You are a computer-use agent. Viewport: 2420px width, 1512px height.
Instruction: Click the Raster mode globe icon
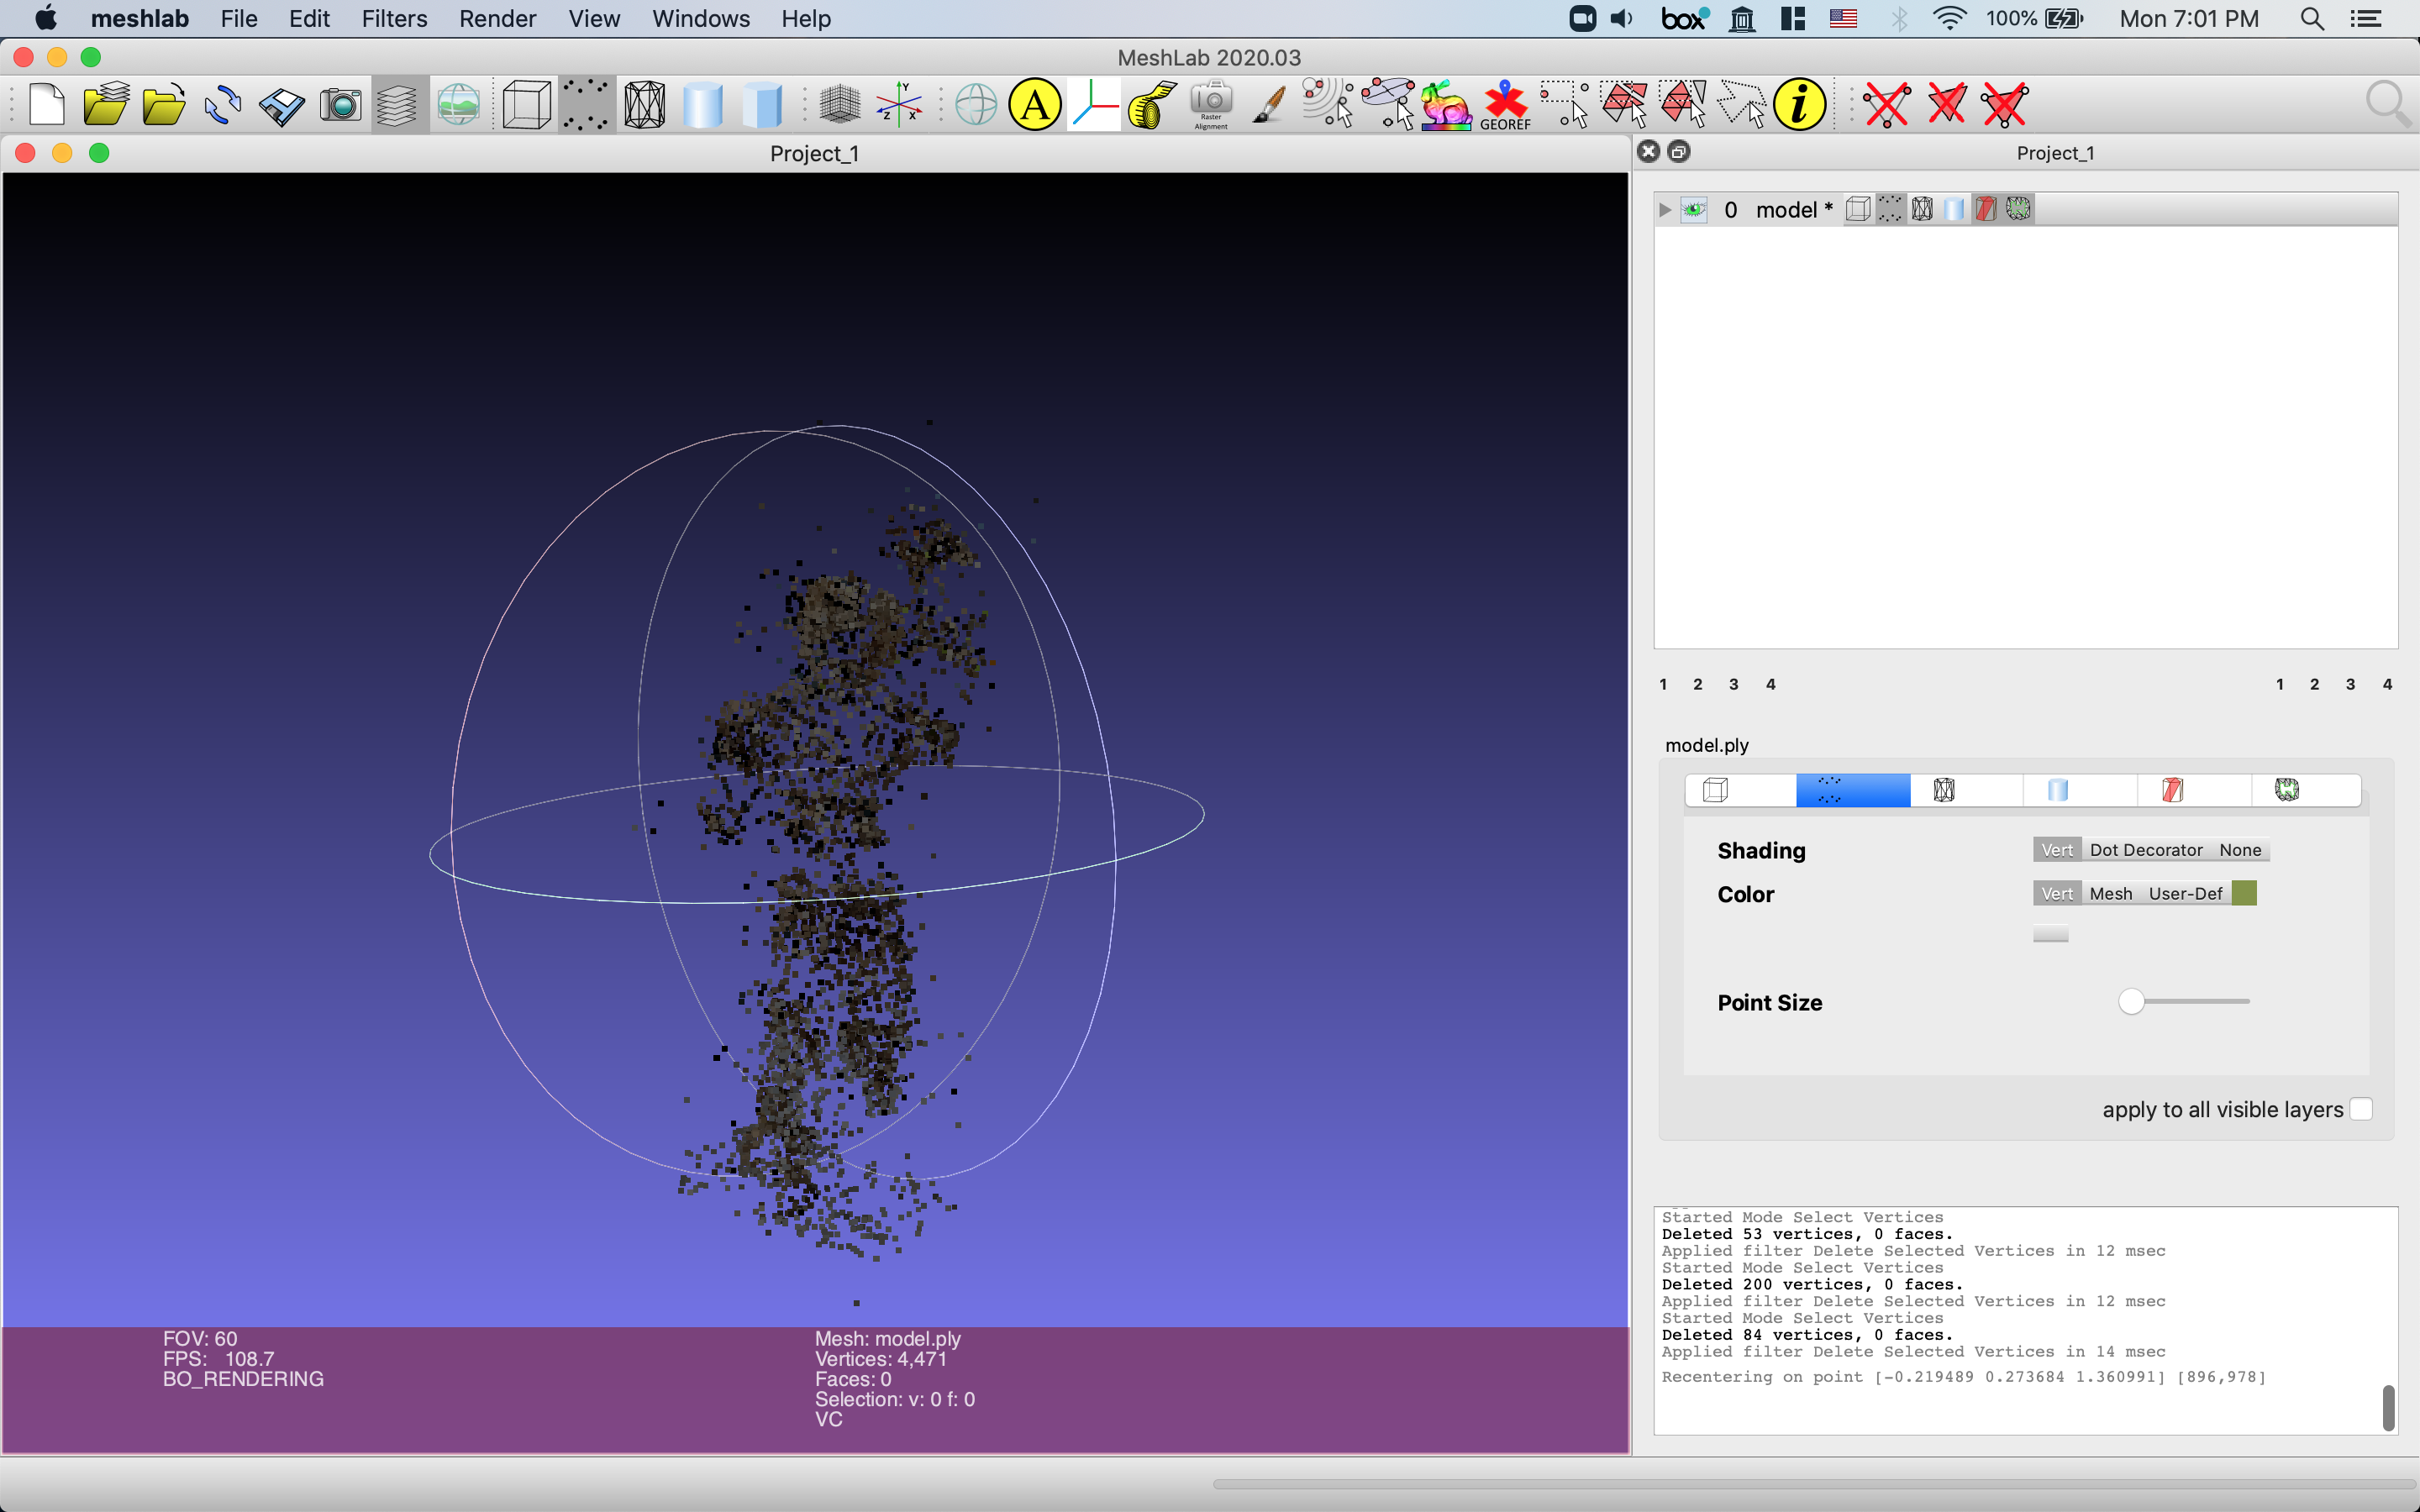click(x=458, y=104)
